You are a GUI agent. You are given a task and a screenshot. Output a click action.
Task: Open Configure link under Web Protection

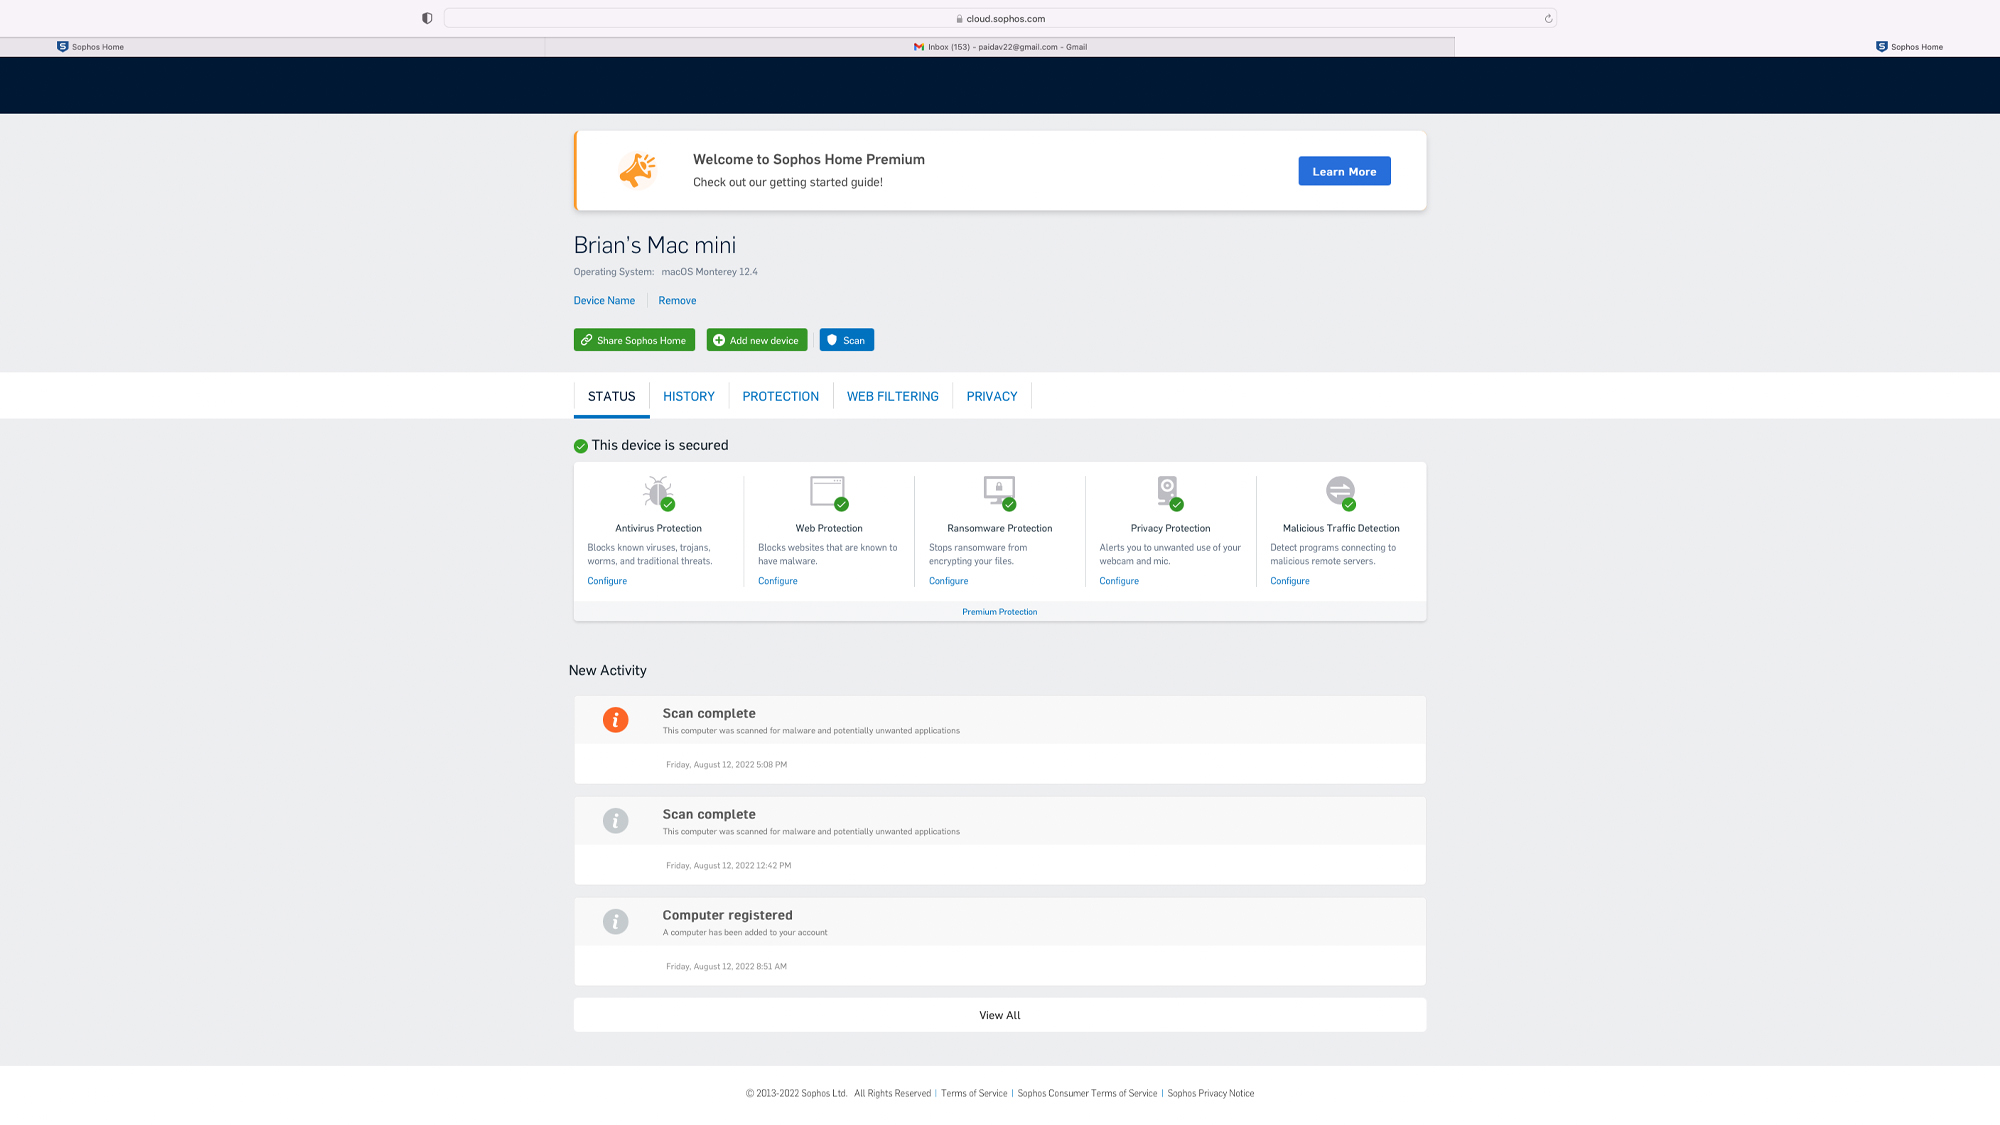(777, 581)
